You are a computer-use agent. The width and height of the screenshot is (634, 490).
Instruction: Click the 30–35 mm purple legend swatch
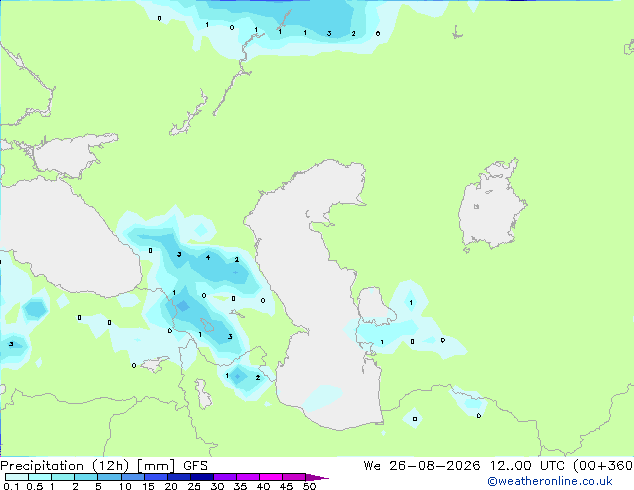(224, 477)
